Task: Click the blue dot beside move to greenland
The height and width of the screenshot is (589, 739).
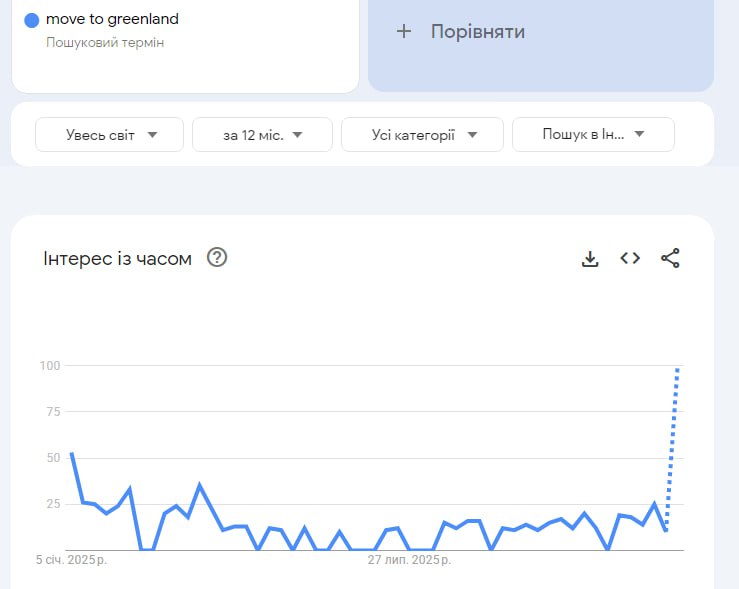Action: tap(32, 19)
